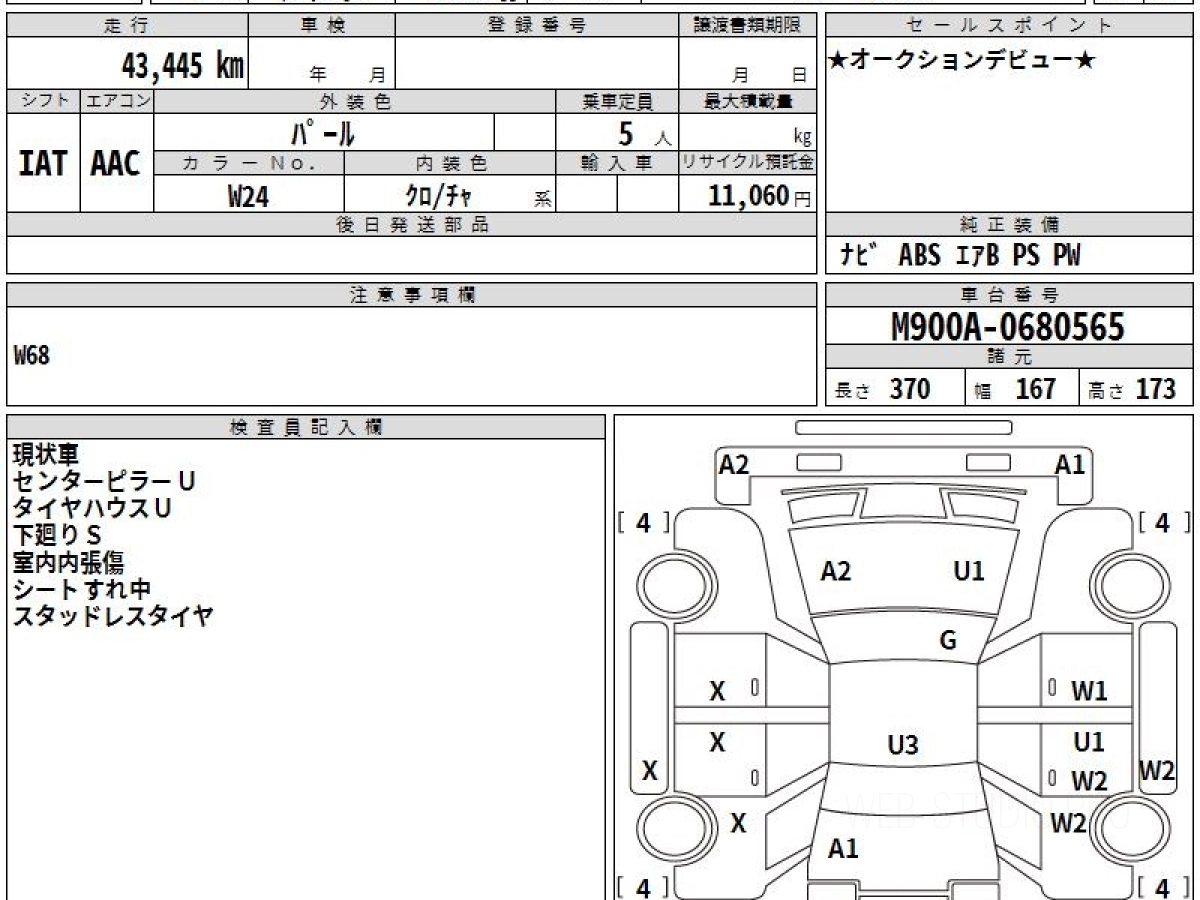This screenshot has width=1200, height=900.
Task: Click the 車検 header cell
Action: [x=321, y=25]
